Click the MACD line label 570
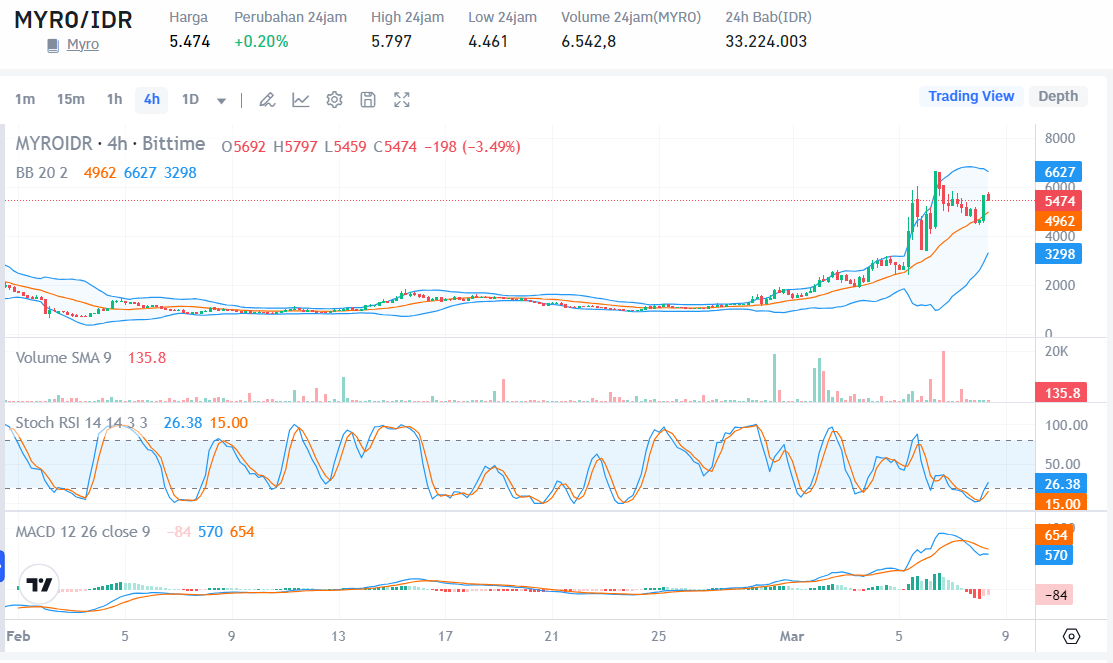This screenshot has width=1113, height=663. pos(1056,555)
